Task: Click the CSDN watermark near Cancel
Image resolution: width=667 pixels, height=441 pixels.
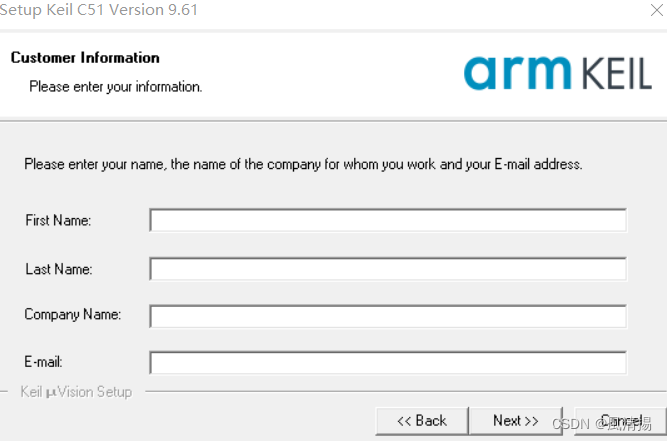Action: tap(601, 424)
